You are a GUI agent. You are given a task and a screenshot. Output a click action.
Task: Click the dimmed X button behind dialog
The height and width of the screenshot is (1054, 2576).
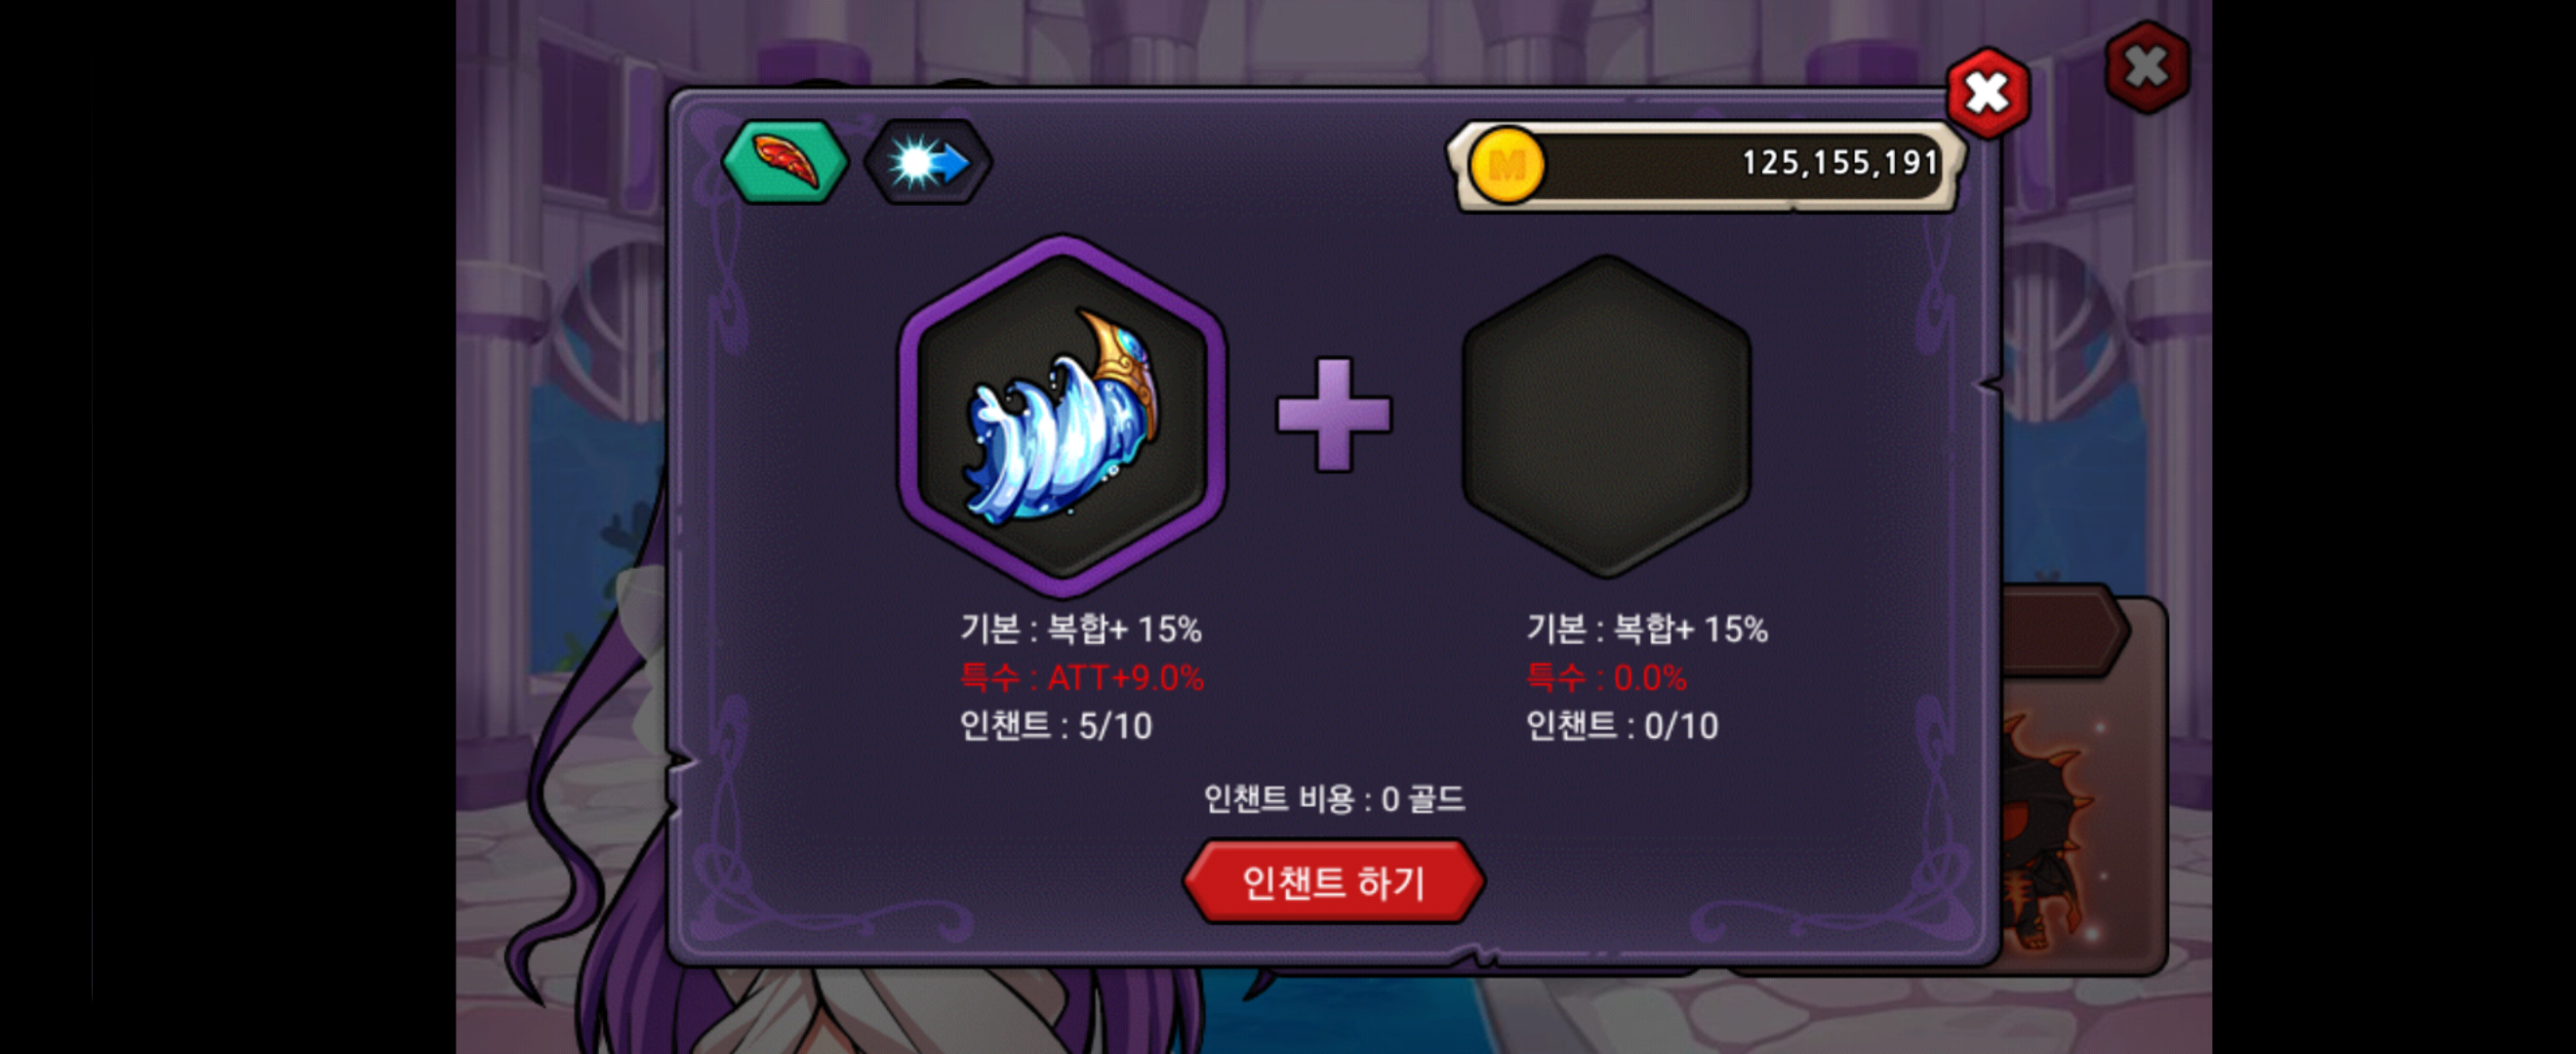[2147, 67]
